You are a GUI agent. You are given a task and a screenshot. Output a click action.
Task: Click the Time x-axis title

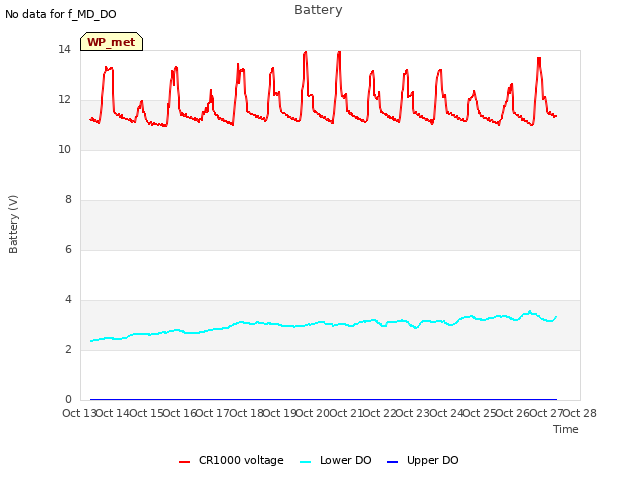coord(566,429)
